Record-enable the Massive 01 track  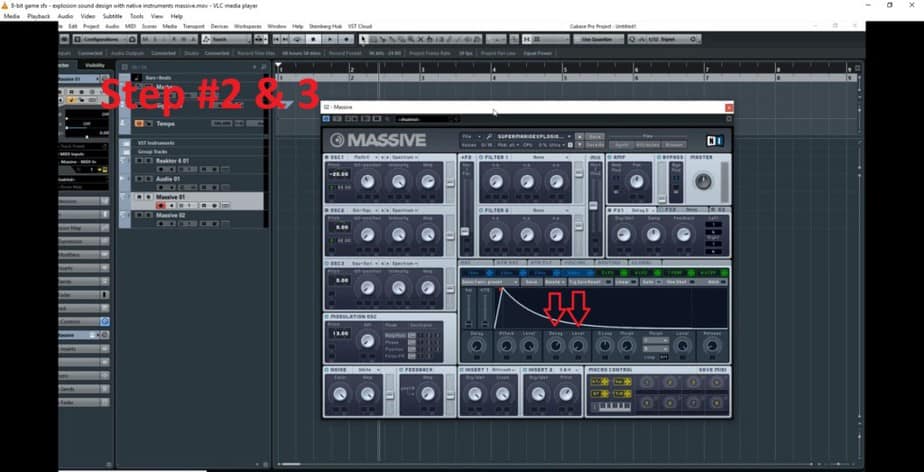[162, 204]
